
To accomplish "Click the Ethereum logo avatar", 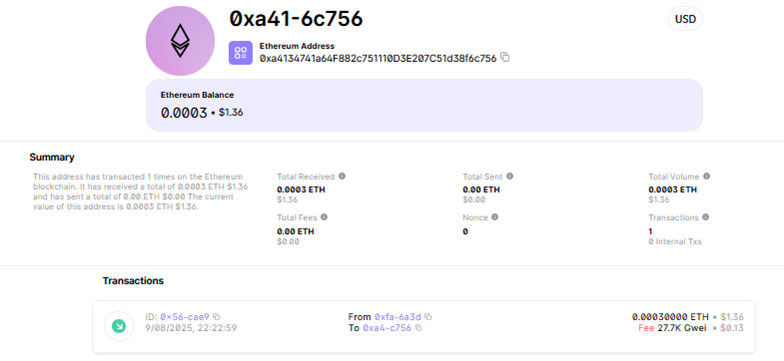I will coord(180,41).
